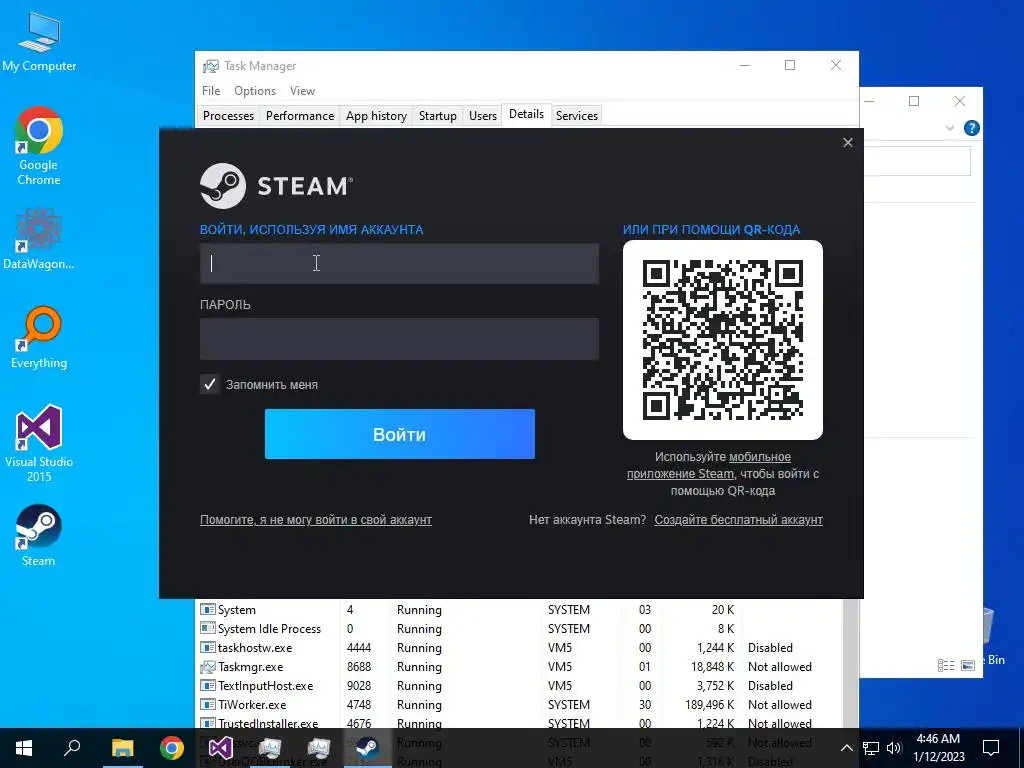Select the System Idle Process row
The image size is (1024, 768).
[519, 628]
